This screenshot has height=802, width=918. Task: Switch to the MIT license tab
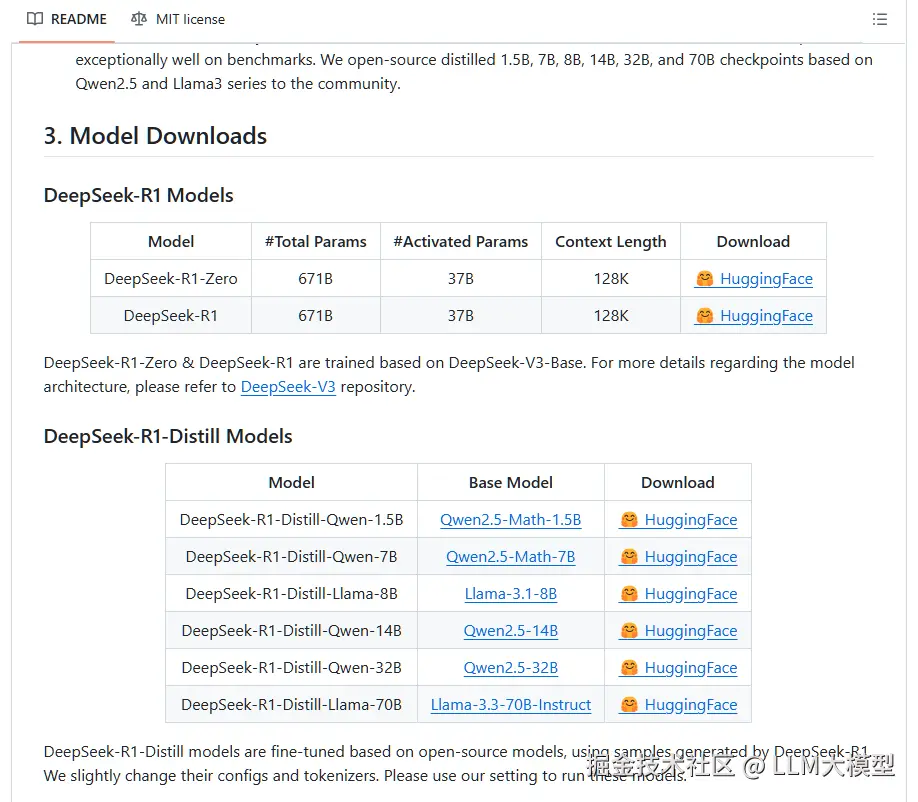[178, 19]
